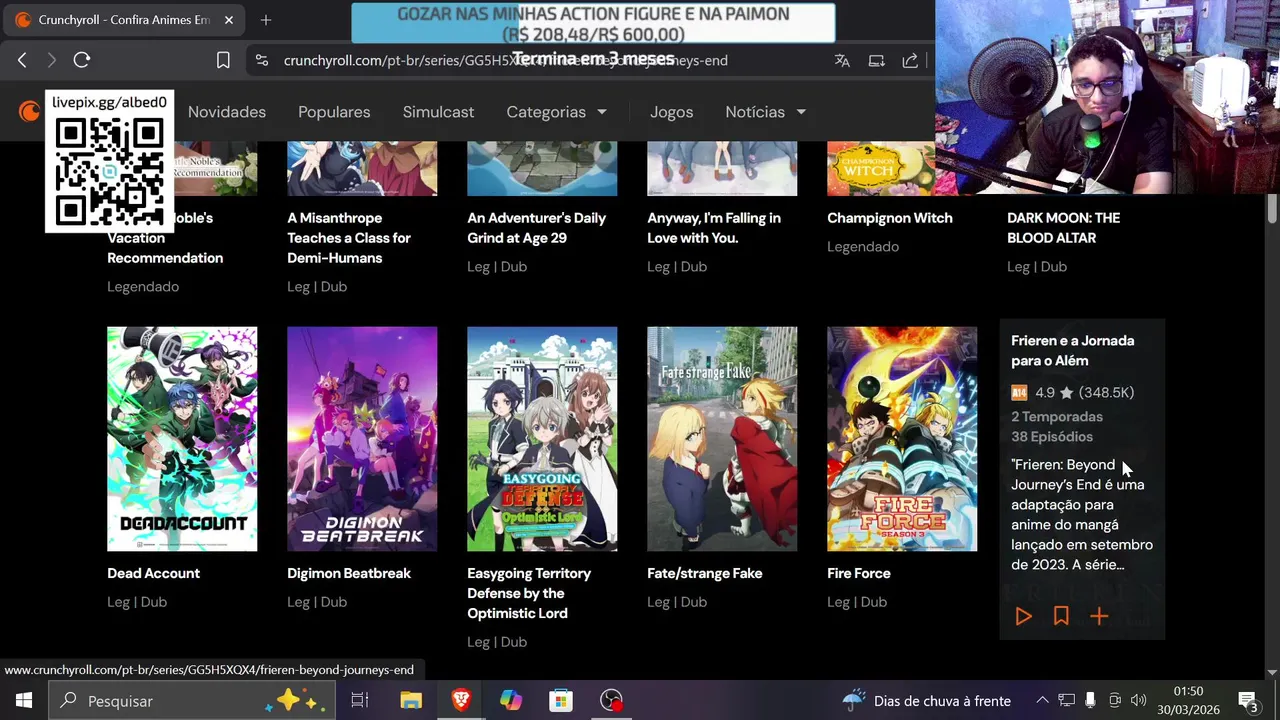Open the Dead Account poster
Image resolution: width=1280 pixels, height=720 pixels.
tap(182, 438)
